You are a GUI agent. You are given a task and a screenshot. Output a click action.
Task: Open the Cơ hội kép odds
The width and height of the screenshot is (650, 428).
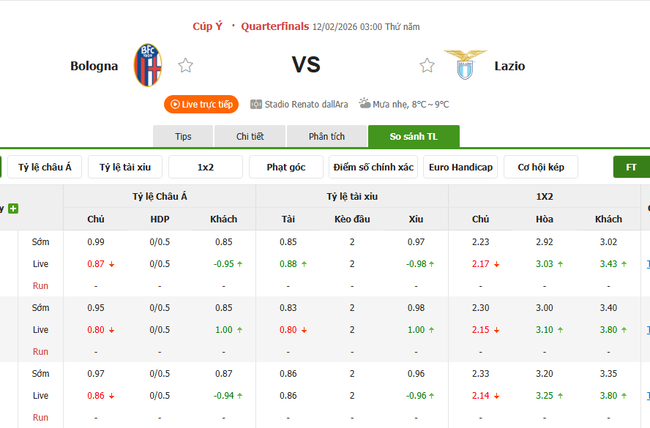(x=541, y=167)
